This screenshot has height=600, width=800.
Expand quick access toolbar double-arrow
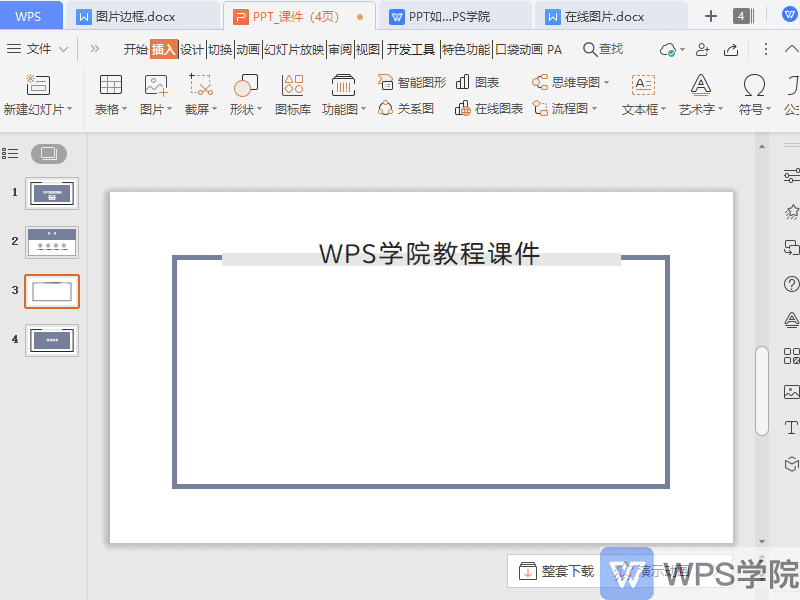tap(95, 49)
